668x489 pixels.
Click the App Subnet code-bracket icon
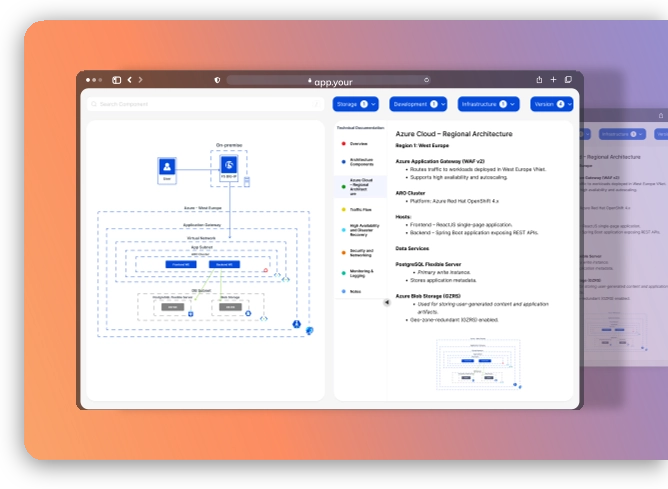click(277, 275)
